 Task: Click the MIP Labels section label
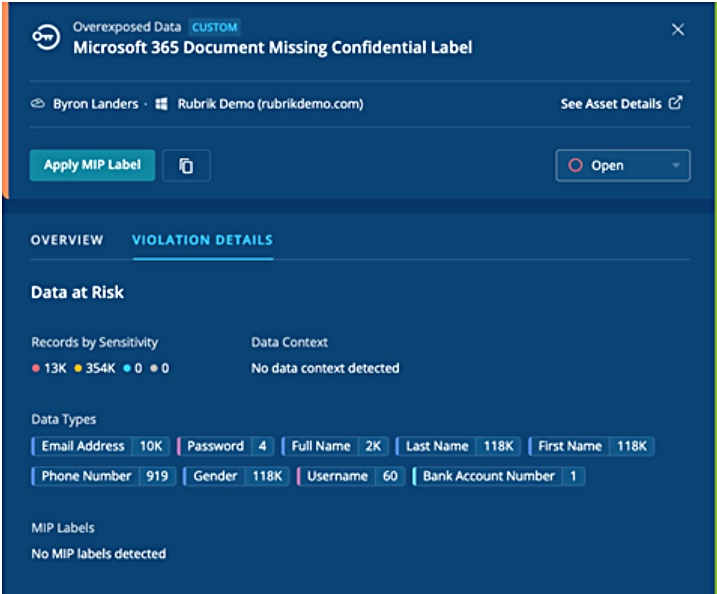[63, 528]
